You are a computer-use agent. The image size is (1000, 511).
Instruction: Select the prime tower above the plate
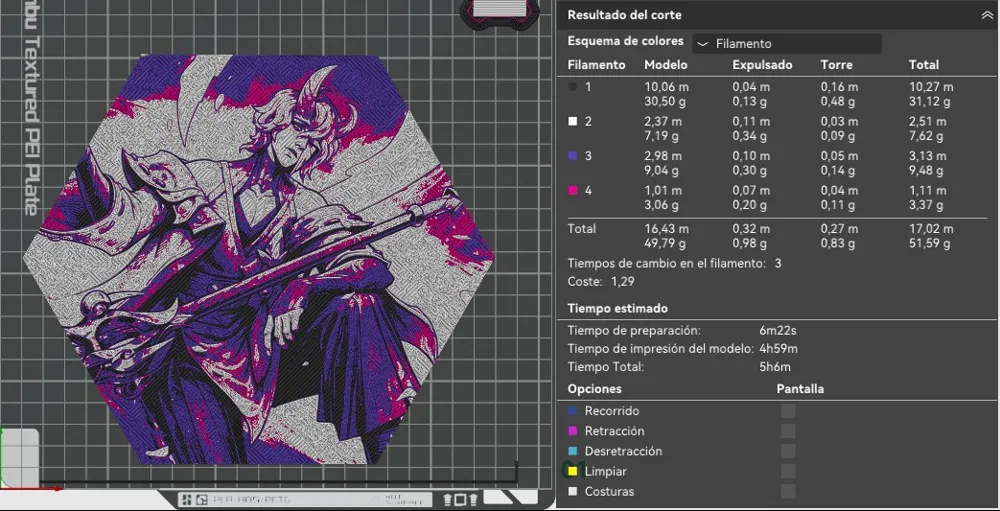tap(499, 14)
